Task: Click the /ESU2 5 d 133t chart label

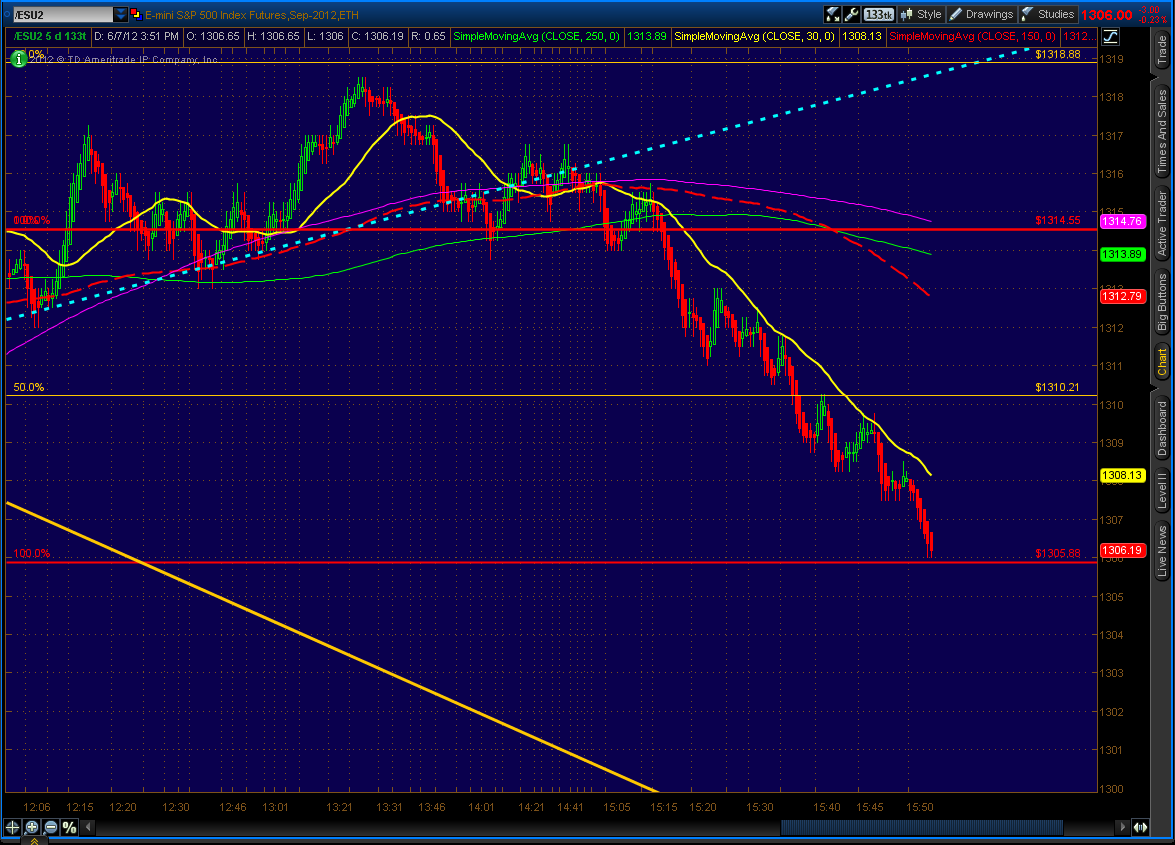Action: click(x=50, y=36)
